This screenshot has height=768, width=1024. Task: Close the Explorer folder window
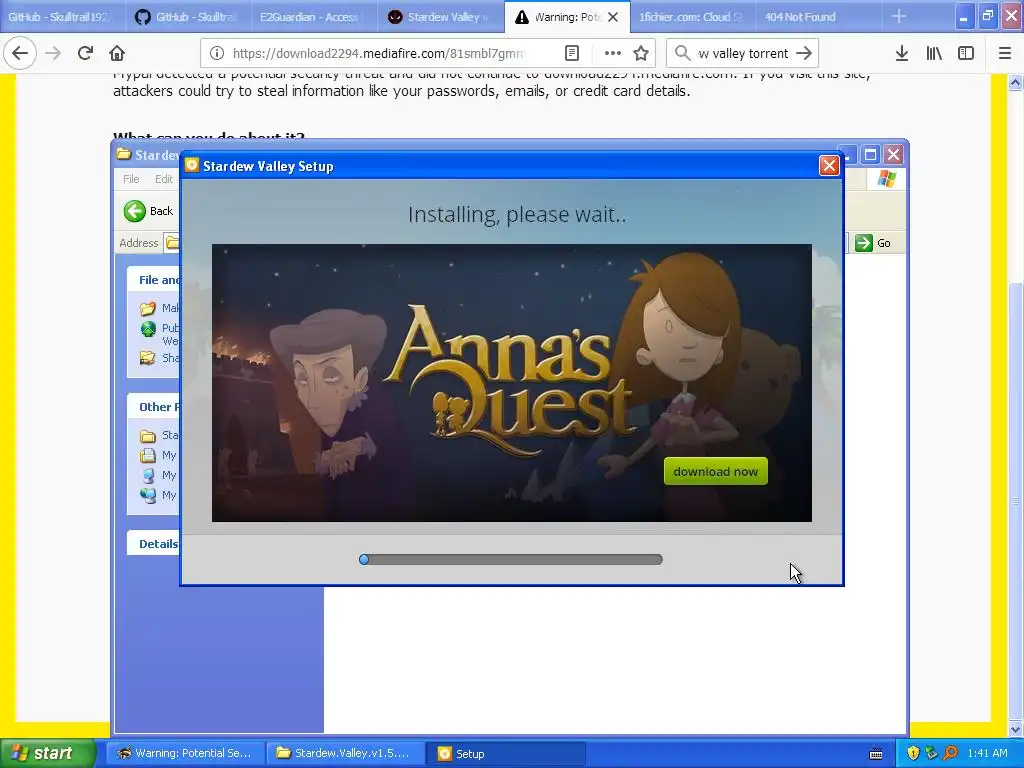pos(893,155)
